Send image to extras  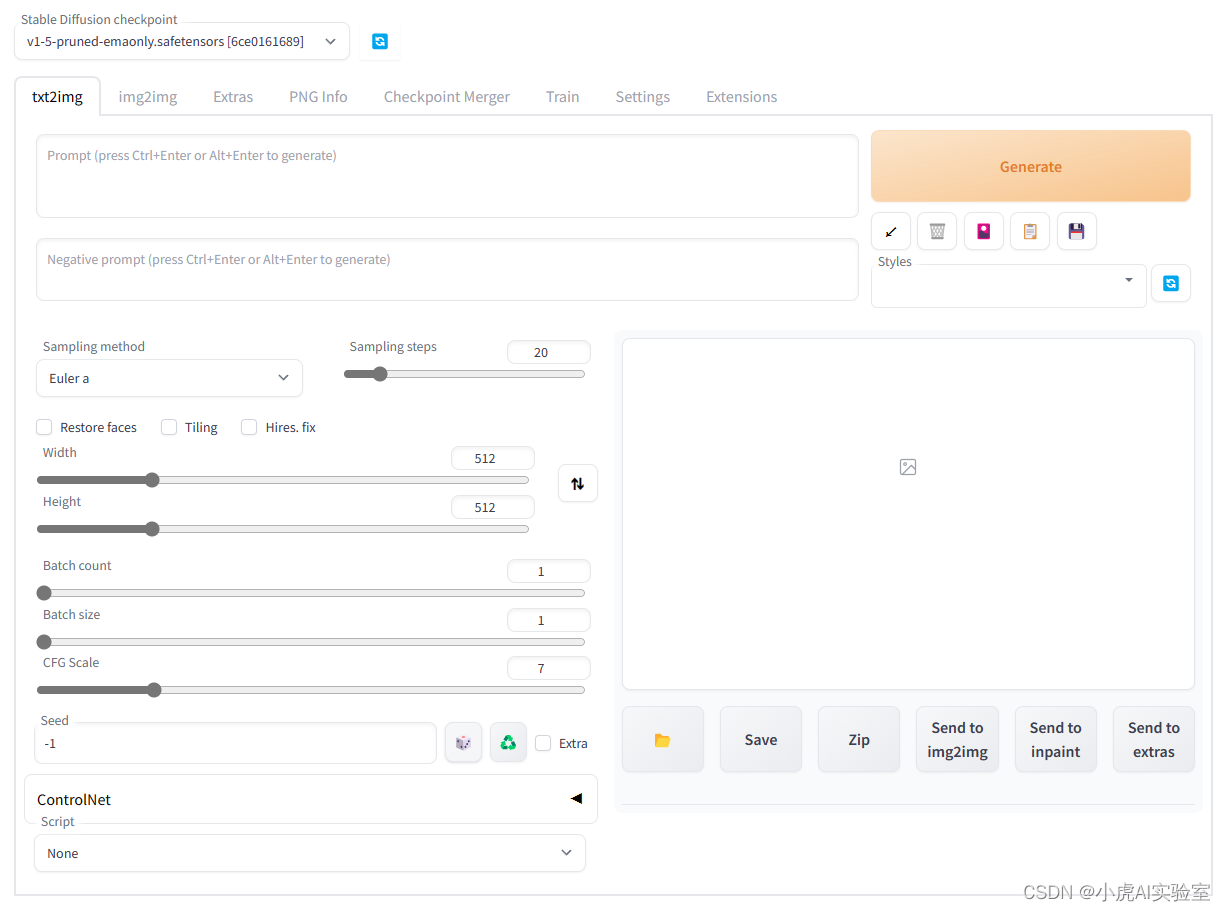[x=1154, y=740]
